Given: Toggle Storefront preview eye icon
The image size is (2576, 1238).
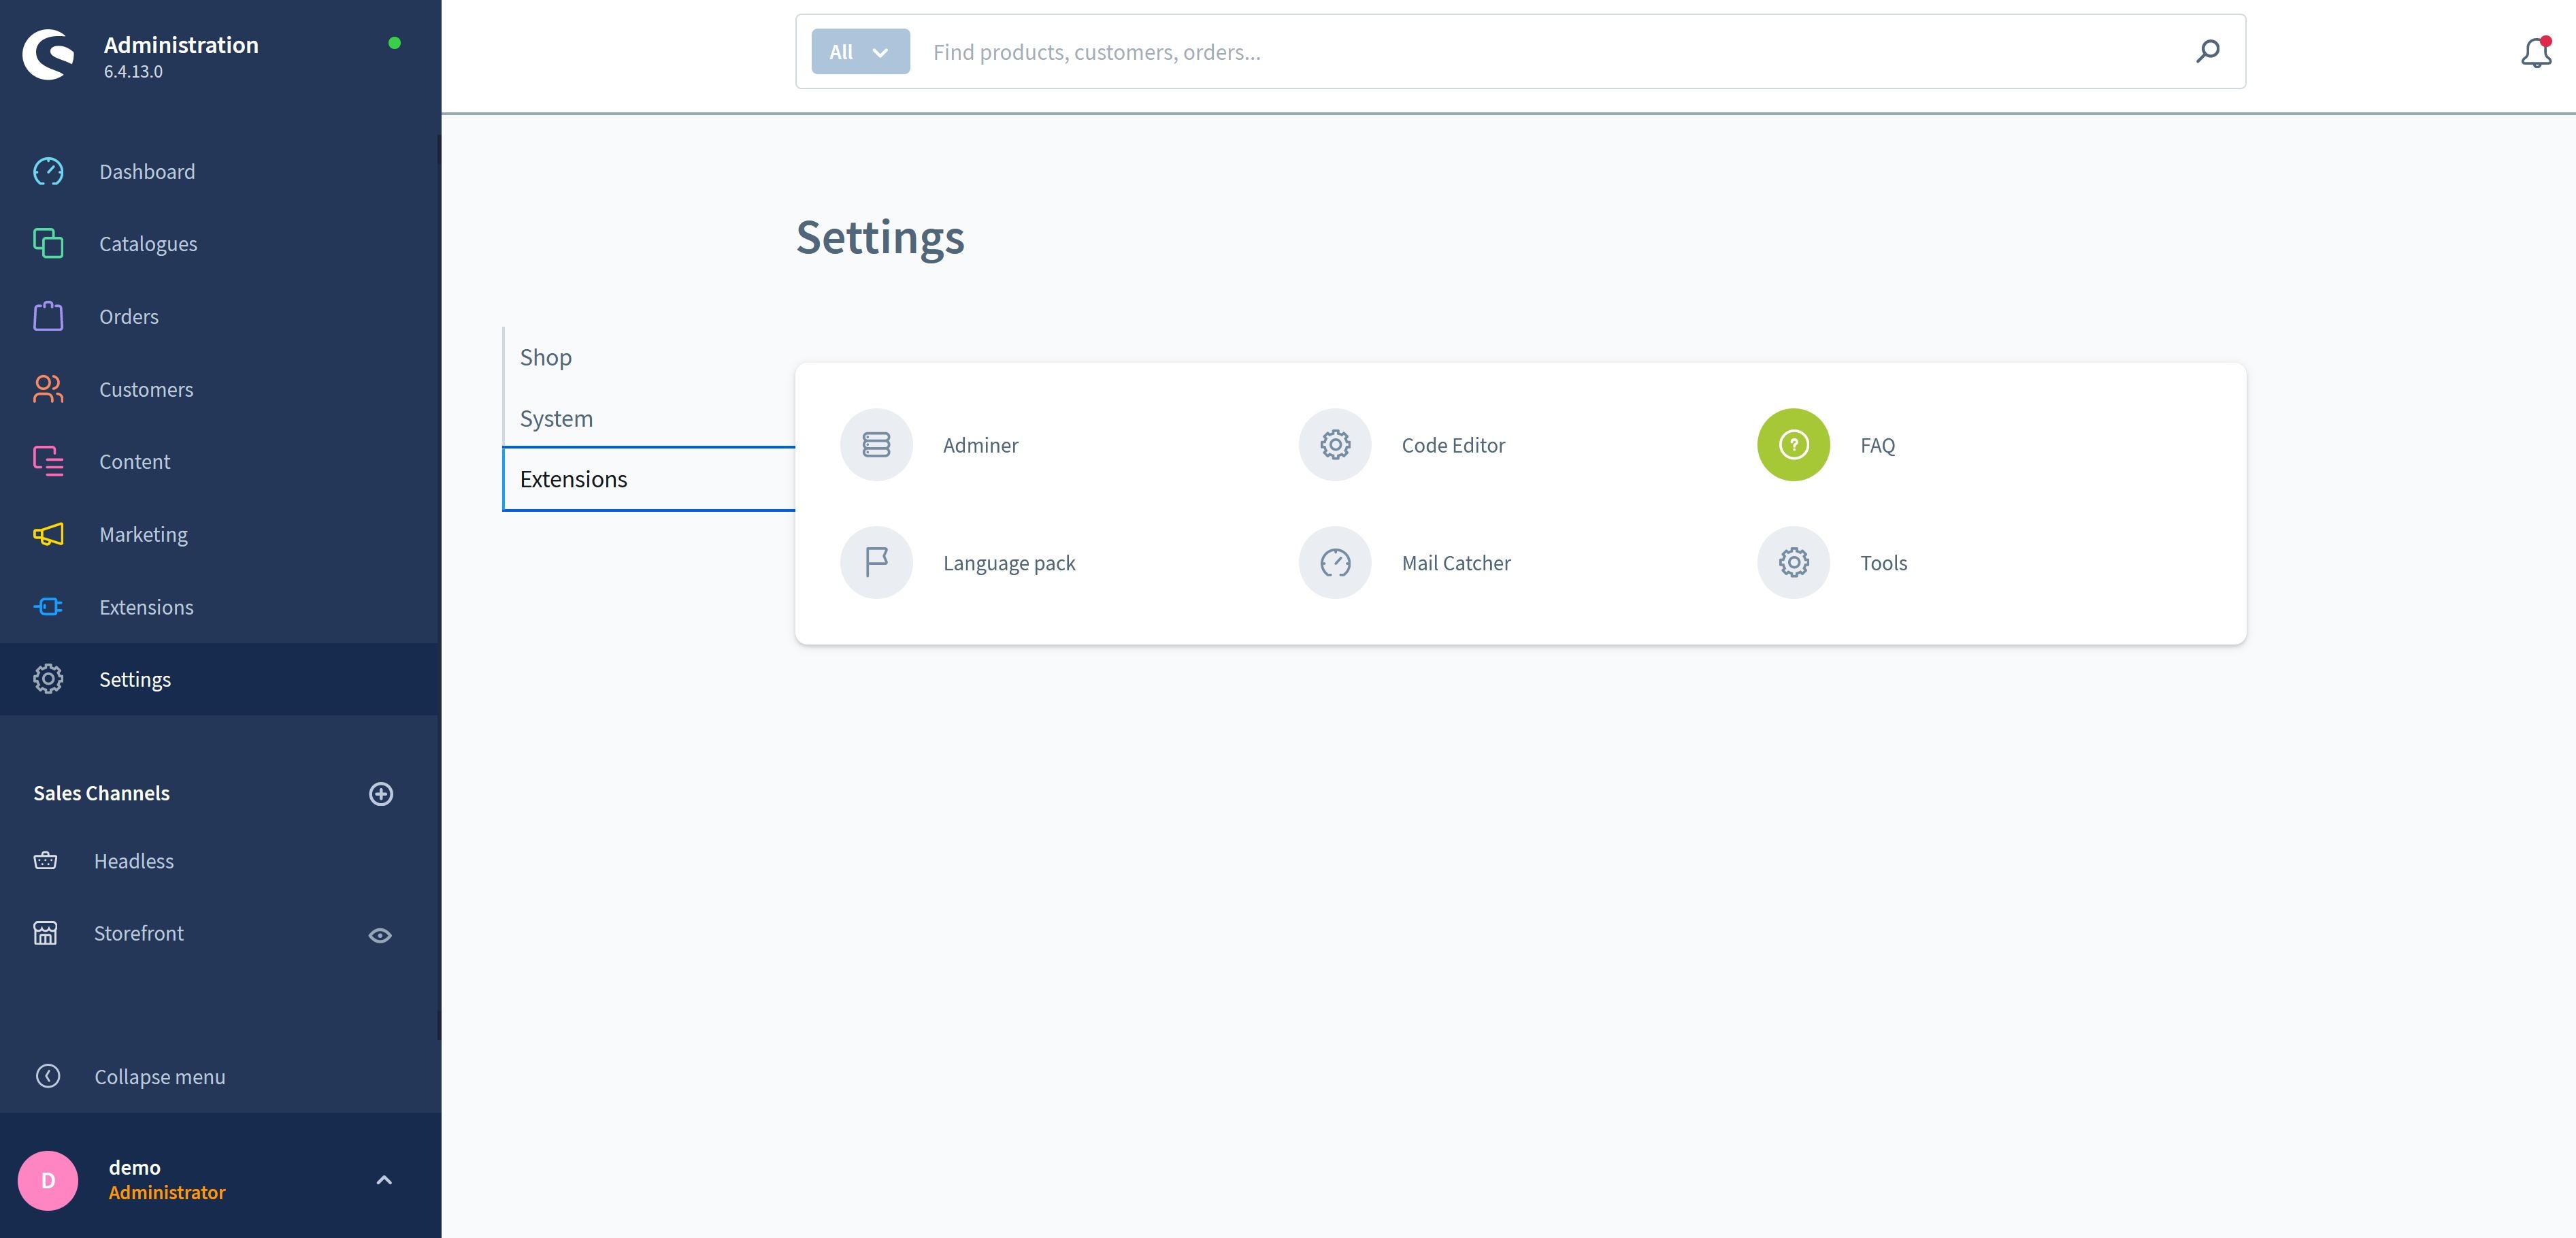Looking at the screenshot, I should [380, 936].
